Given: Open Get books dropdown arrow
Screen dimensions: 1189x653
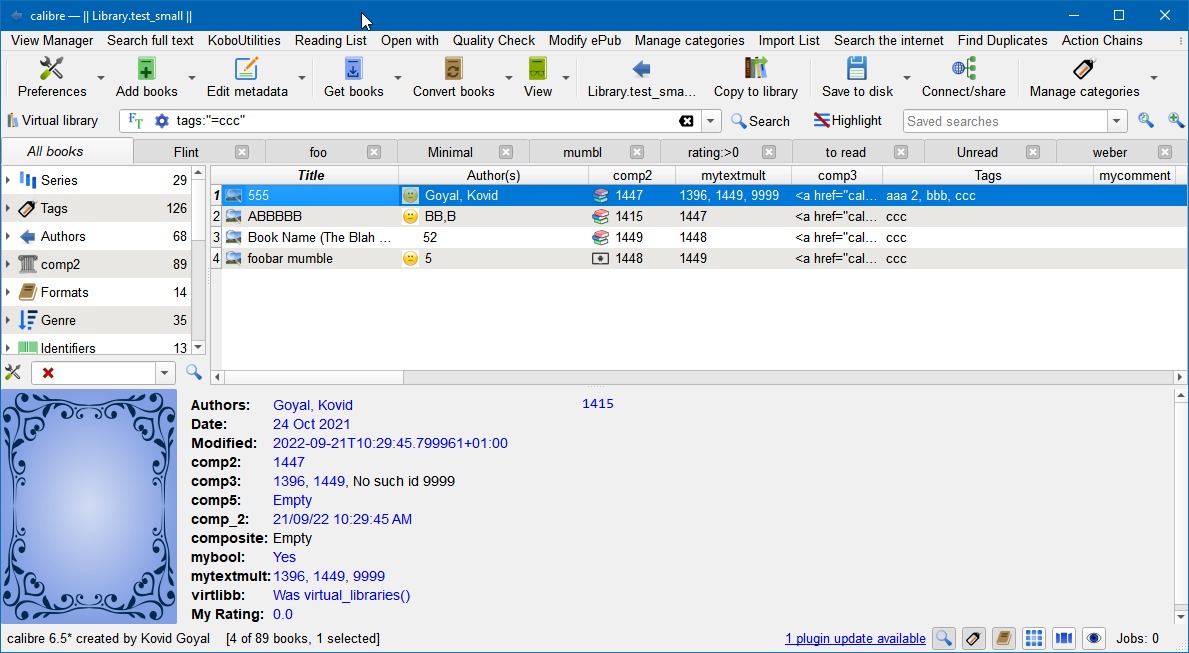Looking at the screenshot, I should [x=398, y=77].
